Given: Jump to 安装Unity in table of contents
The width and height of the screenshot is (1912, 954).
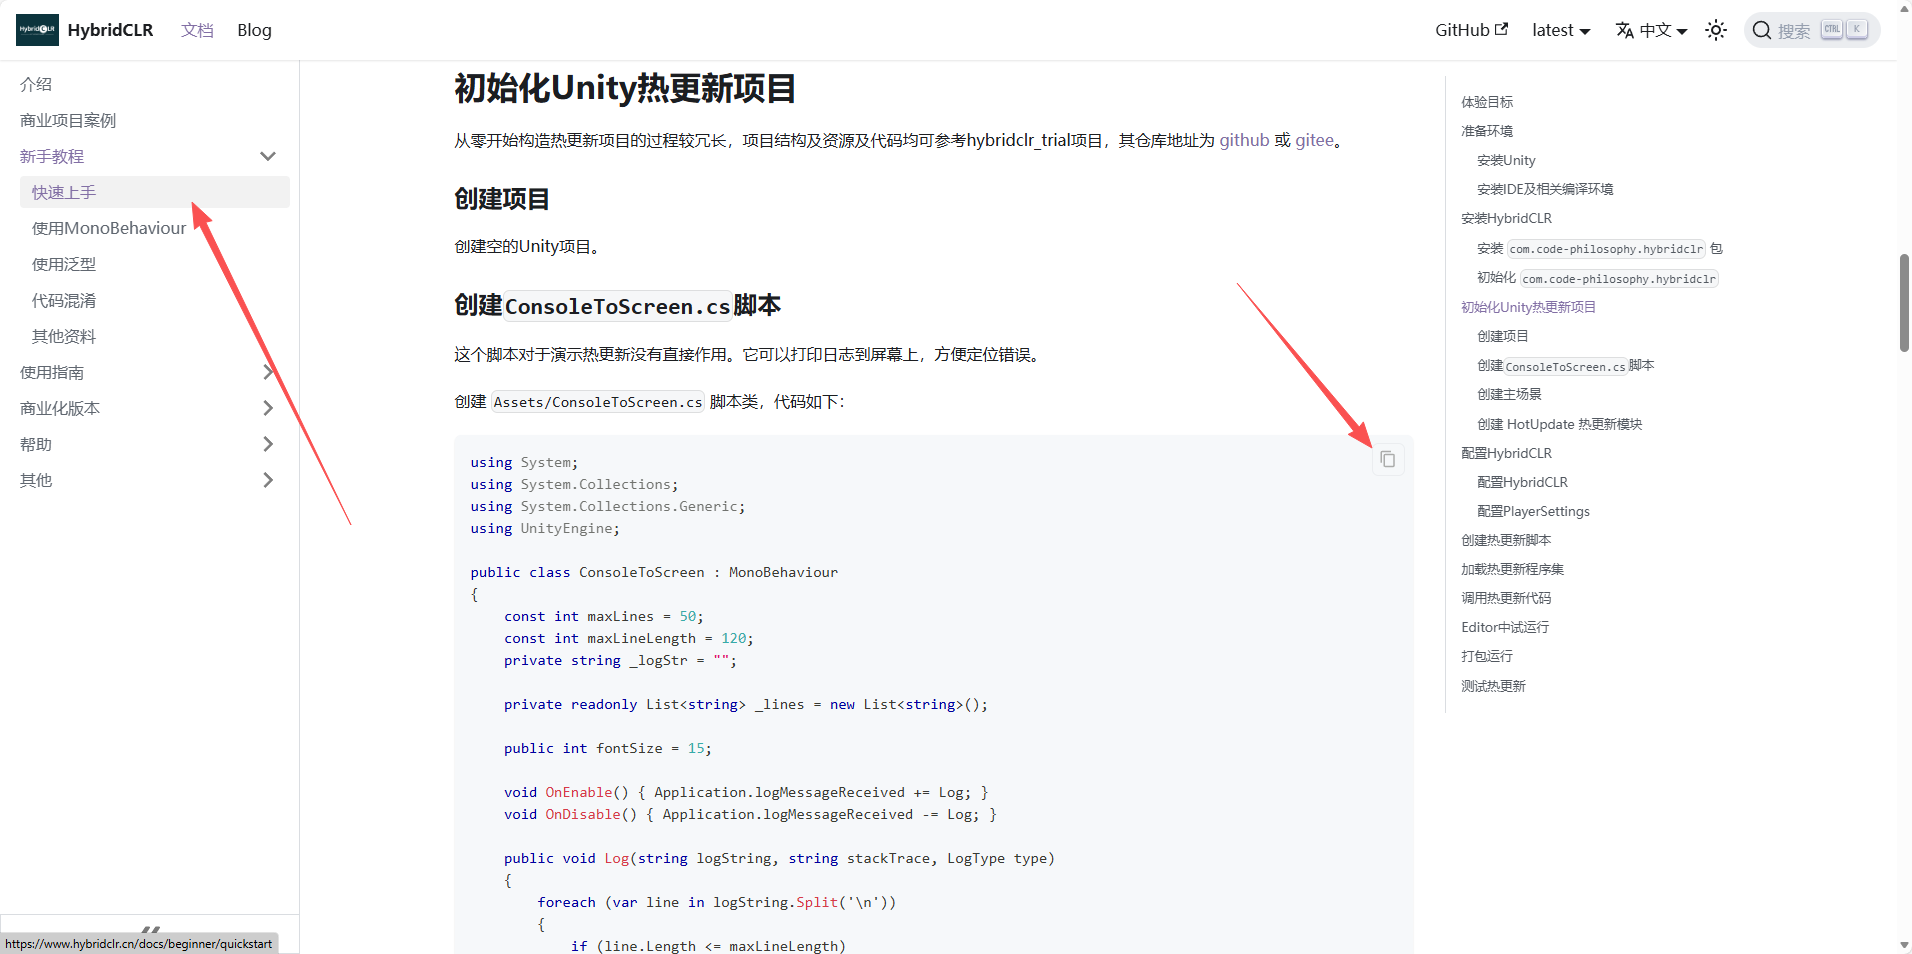Looking at the screenshot, I should pos(1506,160).
